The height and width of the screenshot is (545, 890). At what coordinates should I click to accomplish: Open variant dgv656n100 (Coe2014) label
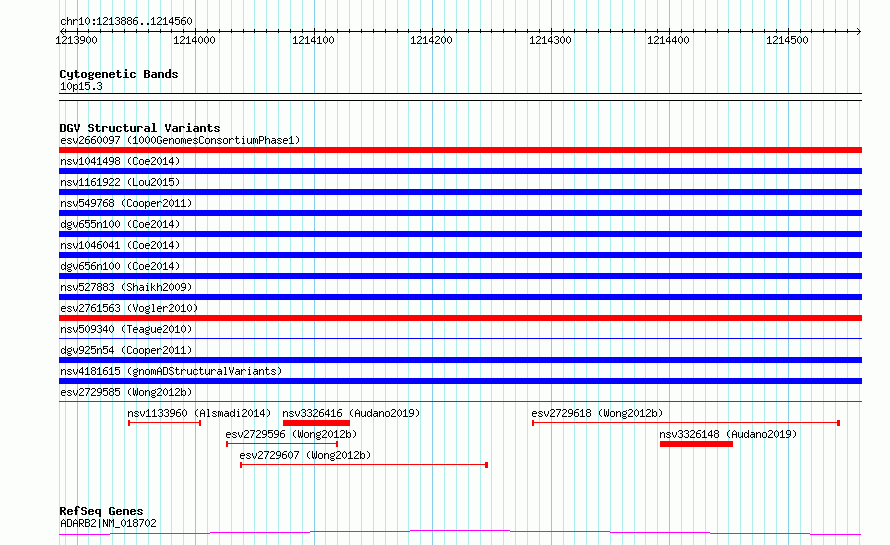(120, 266)
